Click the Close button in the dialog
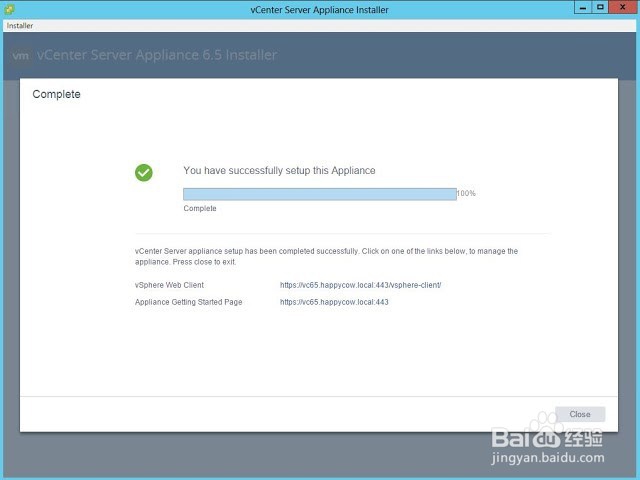This screenshot has width=640, height=480. coord(580,414)
